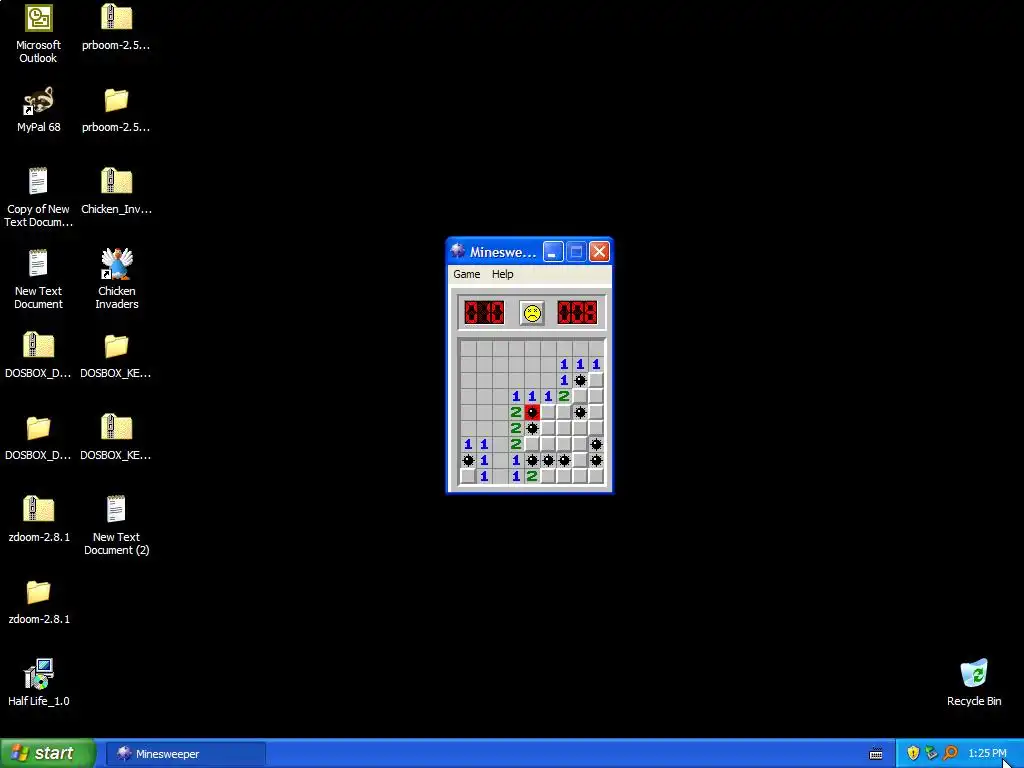Click the red exploded mine cell
The image size is (1024, 768).
(532, 412)
